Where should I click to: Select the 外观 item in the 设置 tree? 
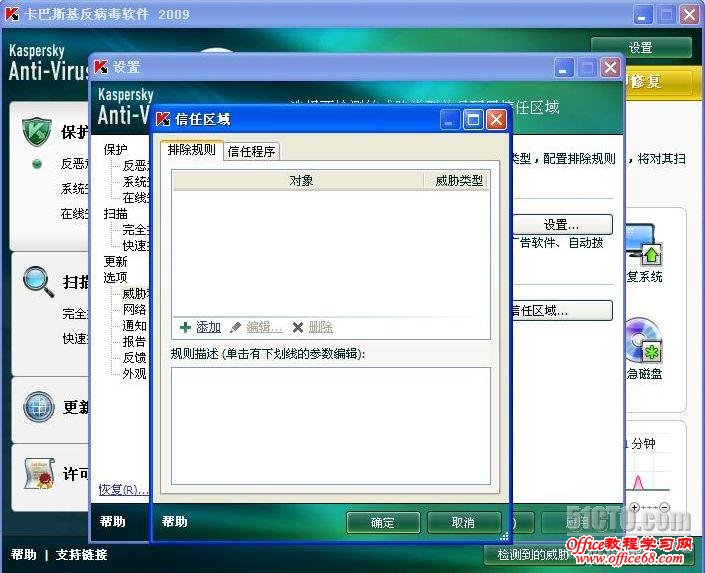pos(134,373)
